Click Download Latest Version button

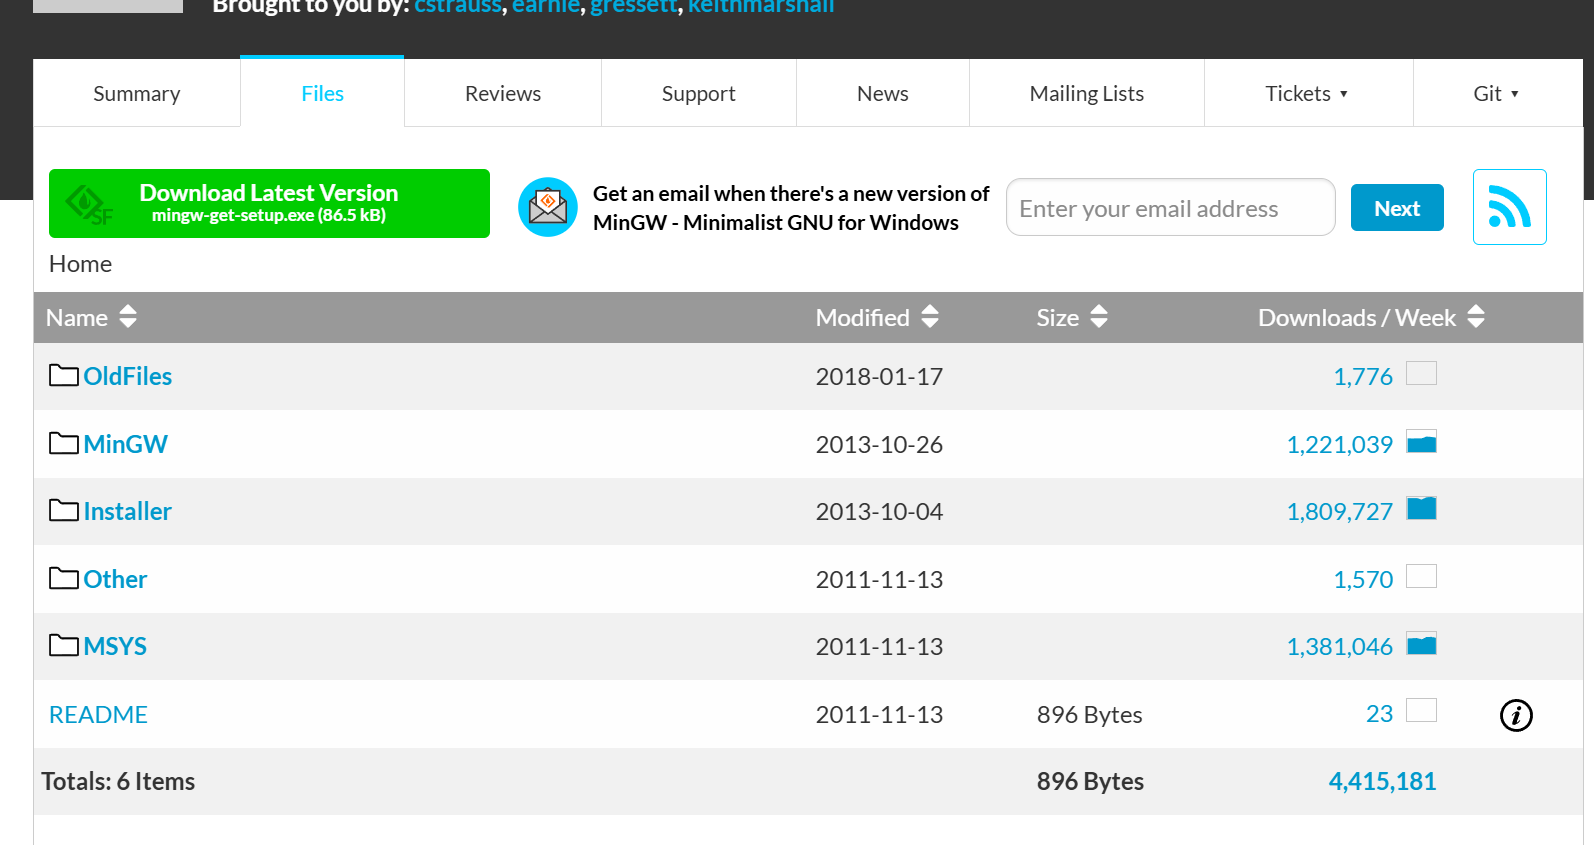click(x=269, y=203)
